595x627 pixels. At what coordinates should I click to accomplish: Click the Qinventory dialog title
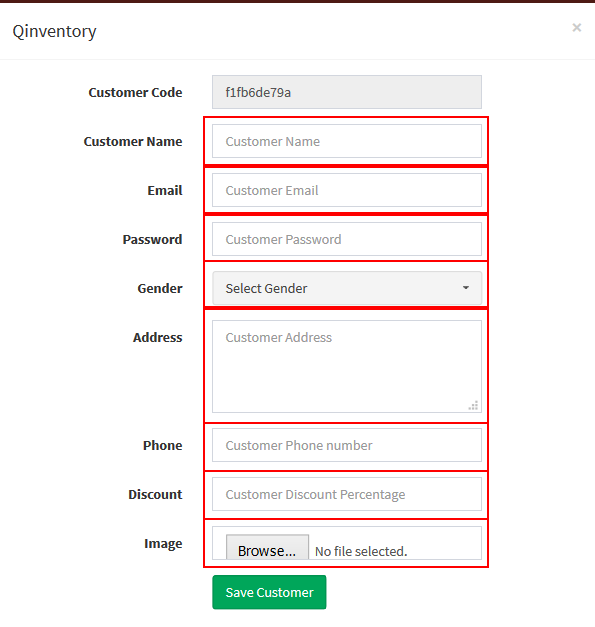pyautogui.click(x=54, y=31)
